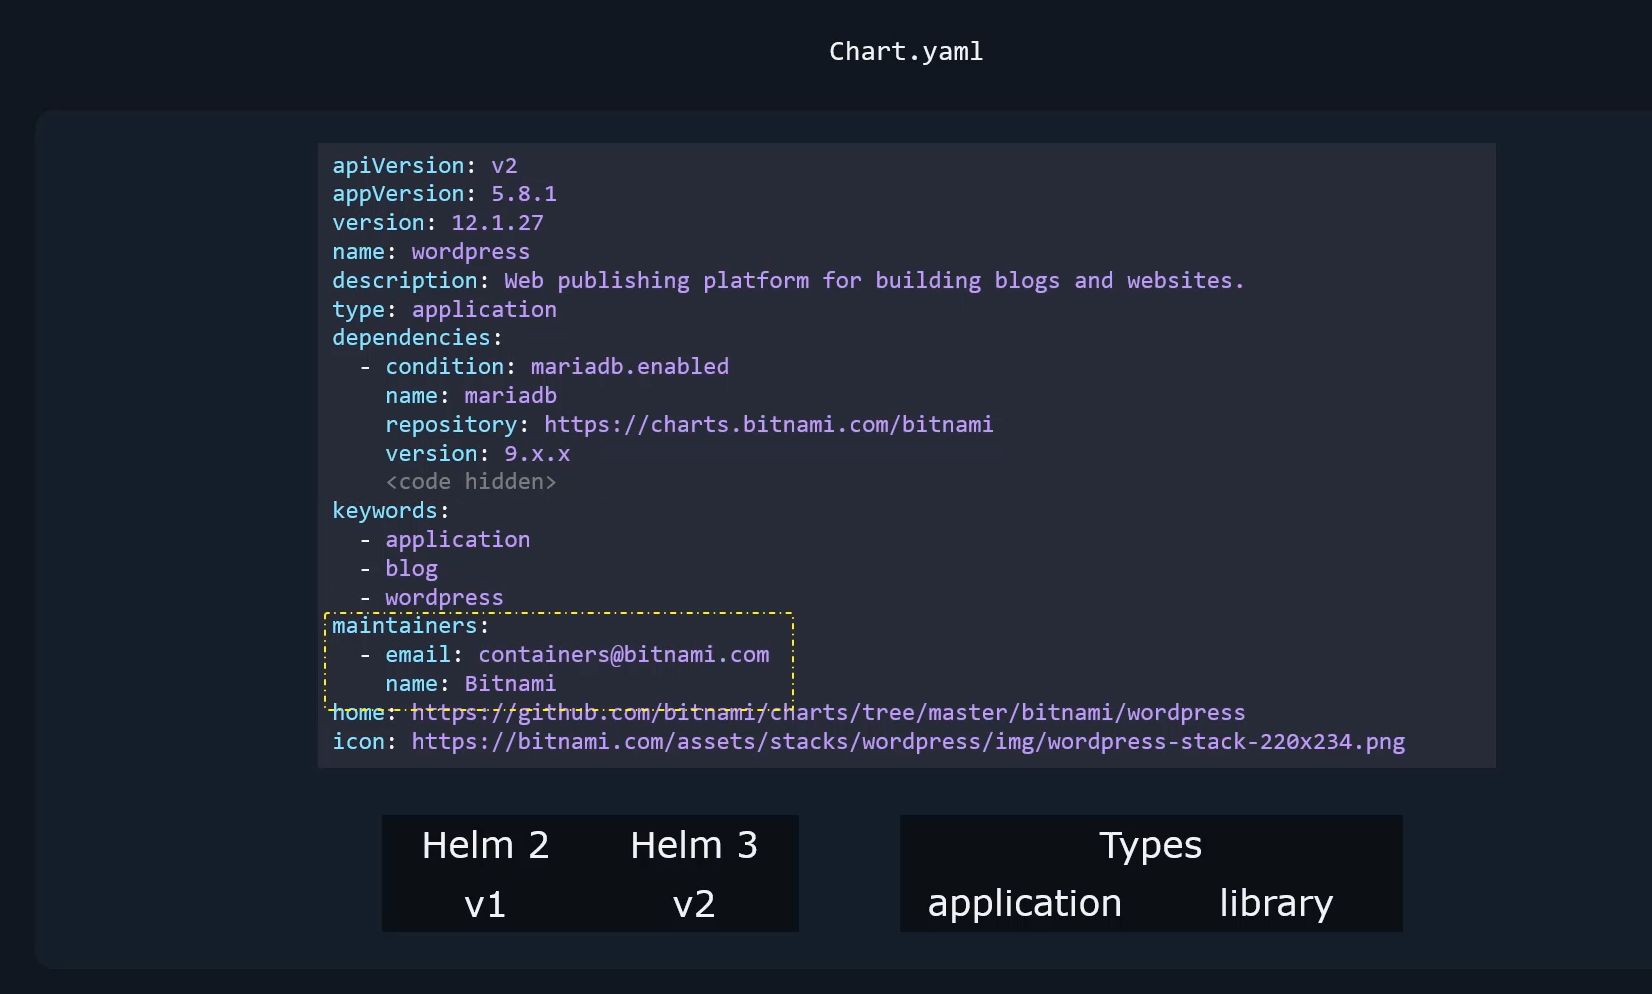Click the 'maintainers:' key
The image size is (1652, 994).
[x=411, y=626]
